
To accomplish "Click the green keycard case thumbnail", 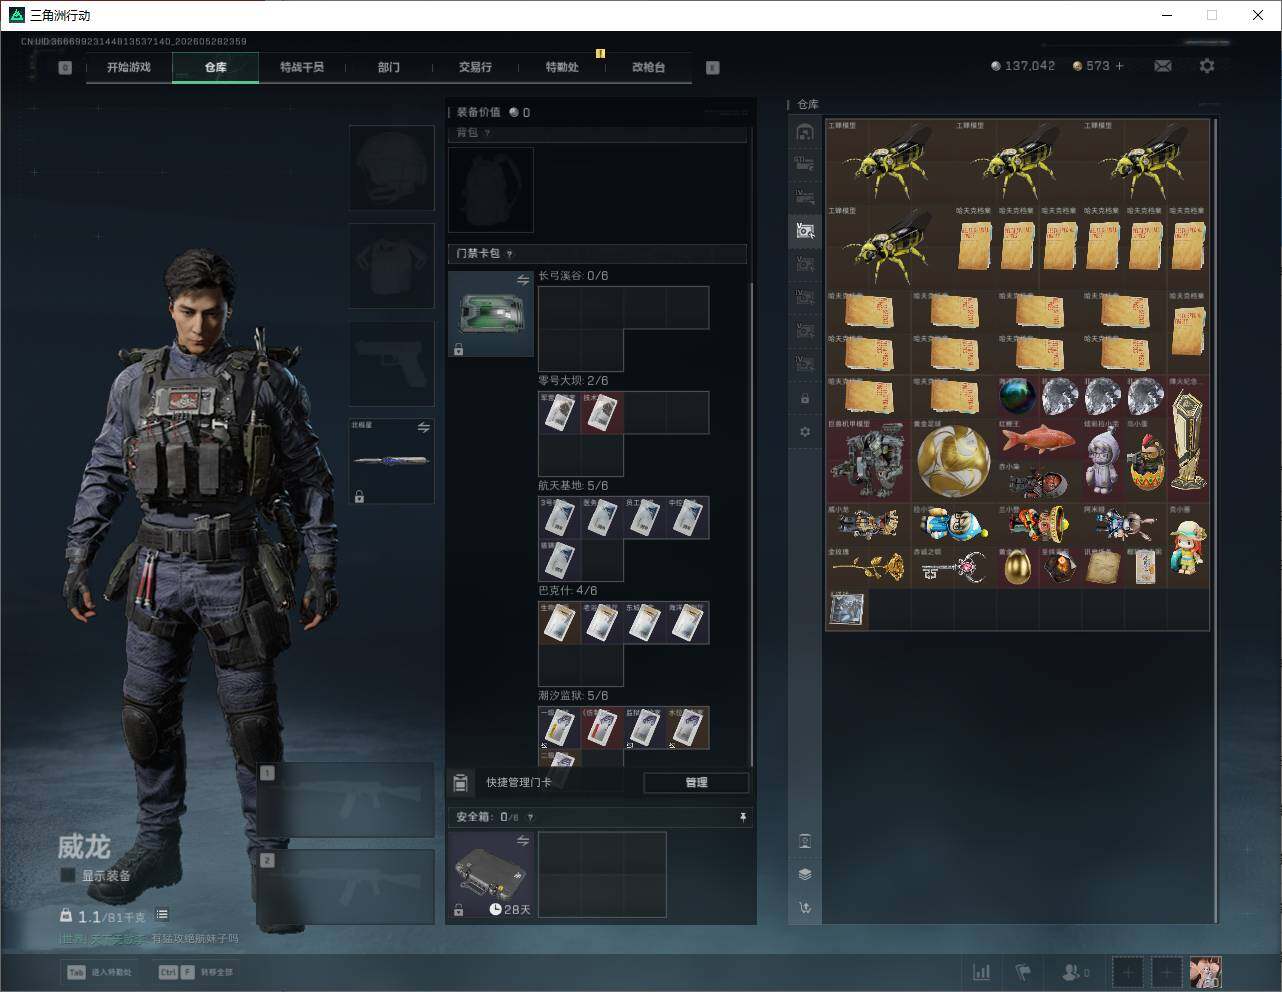I will (x=490, y=314).
